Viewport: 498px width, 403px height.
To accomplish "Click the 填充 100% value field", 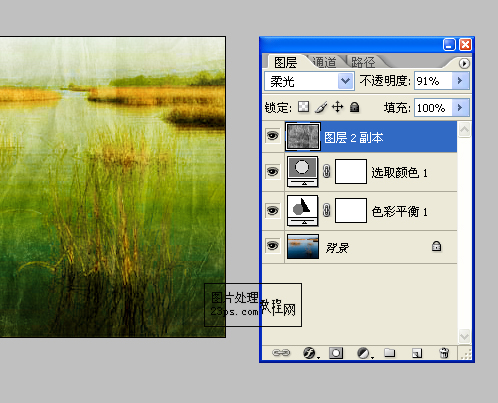I will (x=433, y=108).
